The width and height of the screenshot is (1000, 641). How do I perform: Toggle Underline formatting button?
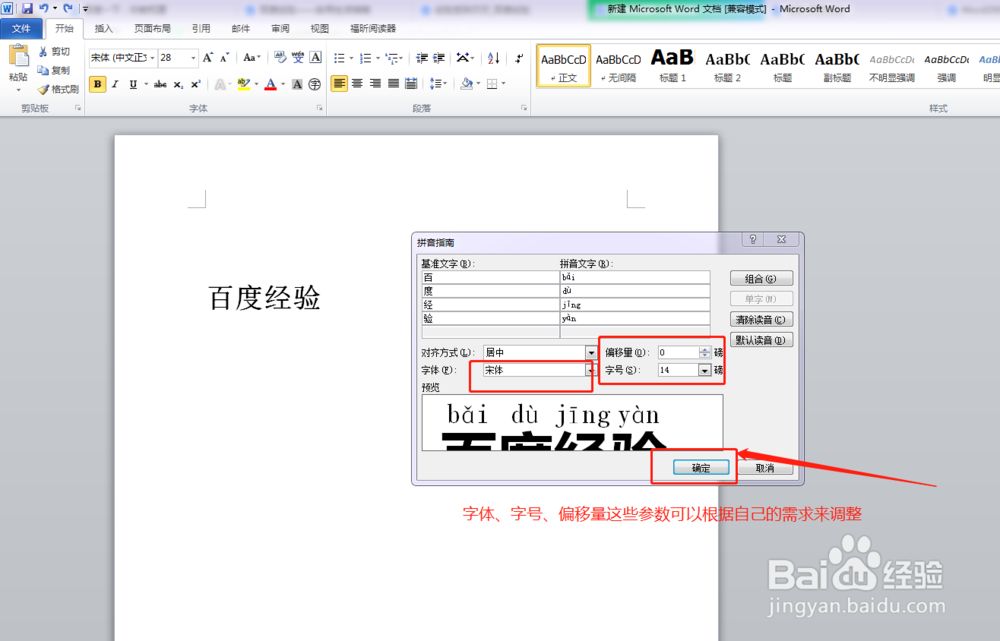tap(133, 84)
